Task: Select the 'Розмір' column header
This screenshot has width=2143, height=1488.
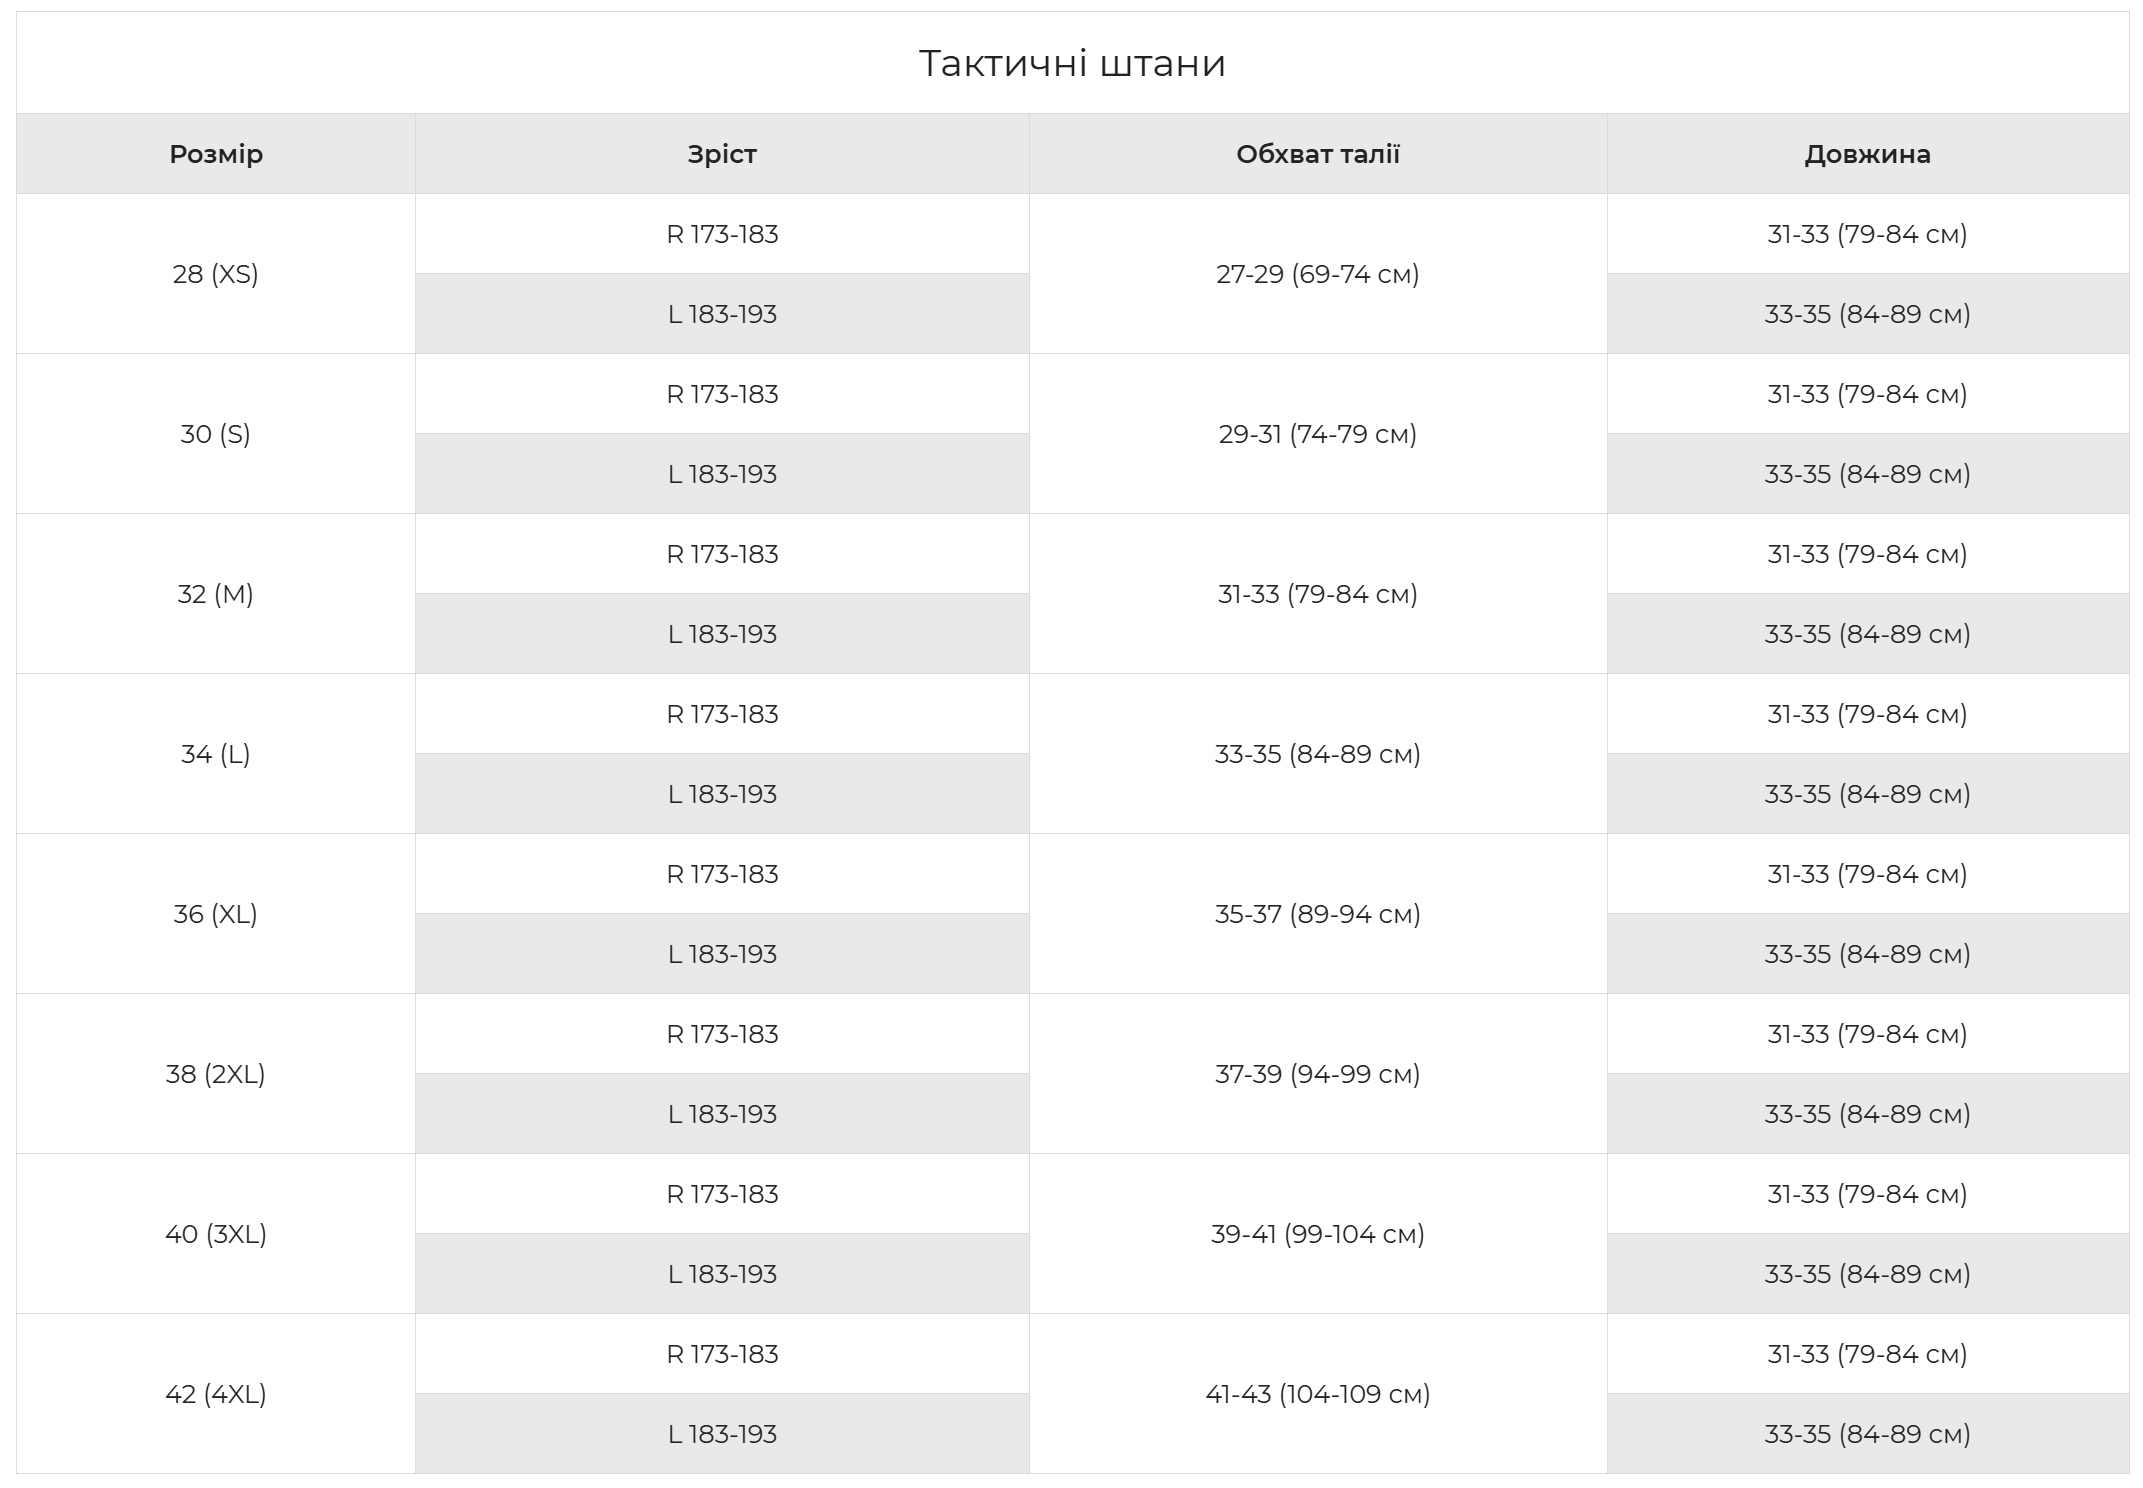Action: [216, 154]
